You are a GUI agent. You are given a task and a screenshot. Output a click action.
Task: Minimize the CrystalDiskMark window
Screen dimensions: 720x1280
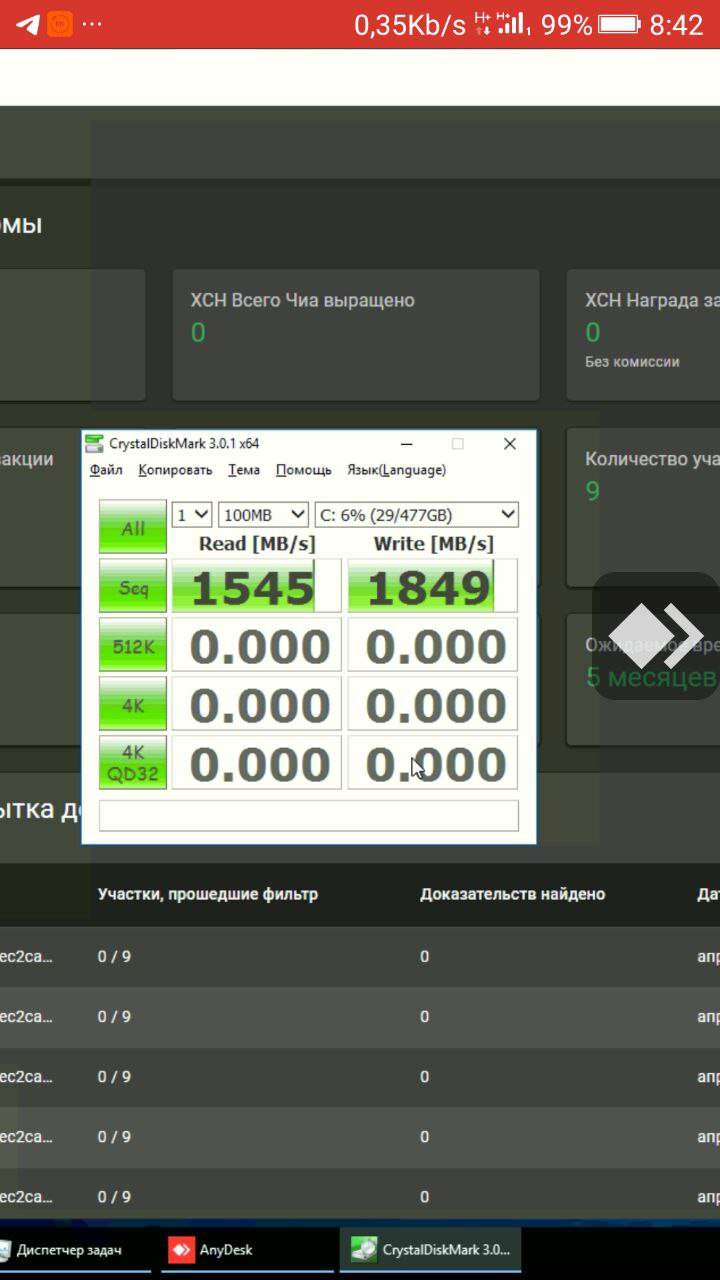[x=407, y=444]
